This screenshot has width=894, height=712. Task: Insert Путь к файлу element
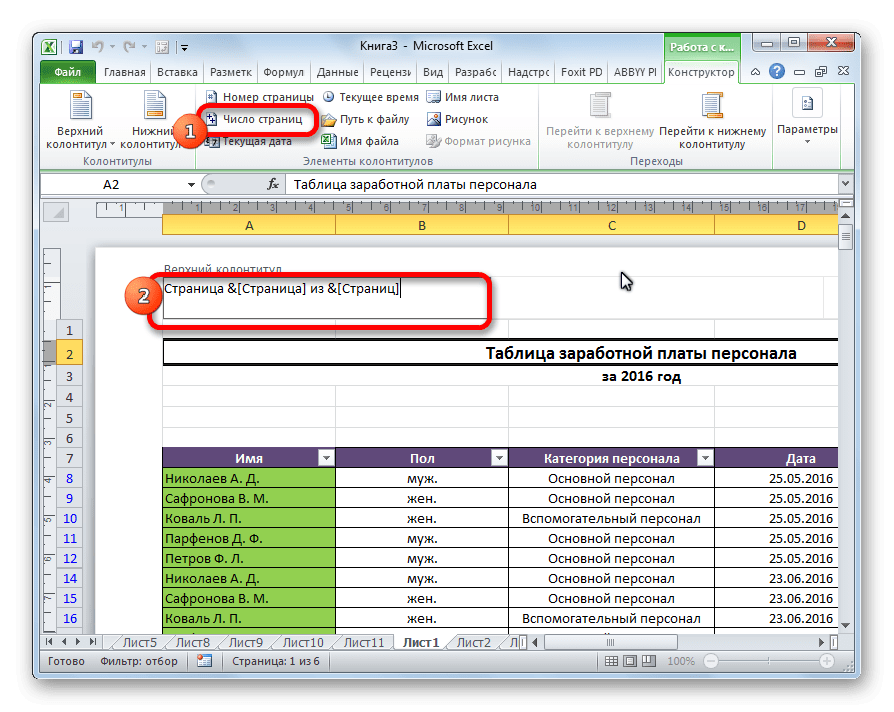(366, 119)
